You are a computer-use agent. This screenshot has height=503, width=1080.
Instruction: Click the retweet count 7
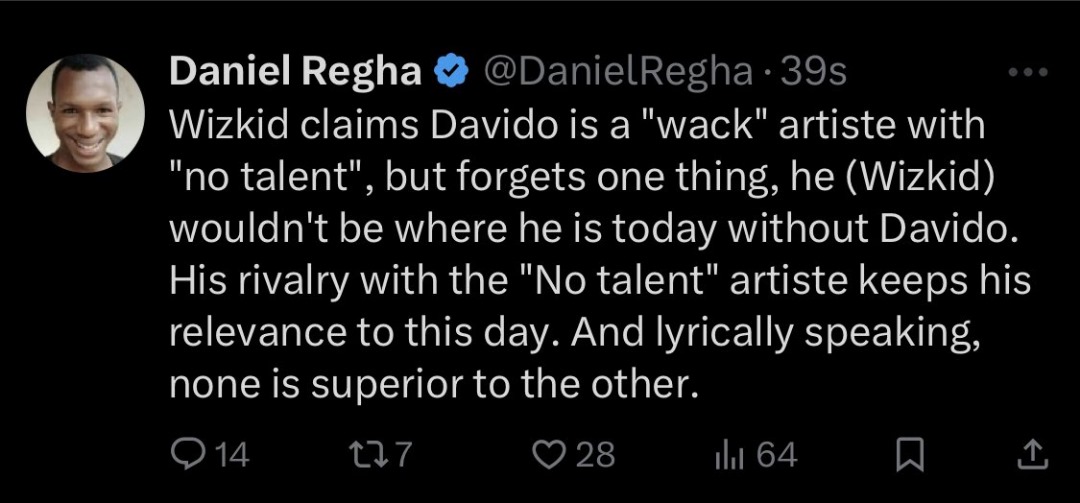402,456
